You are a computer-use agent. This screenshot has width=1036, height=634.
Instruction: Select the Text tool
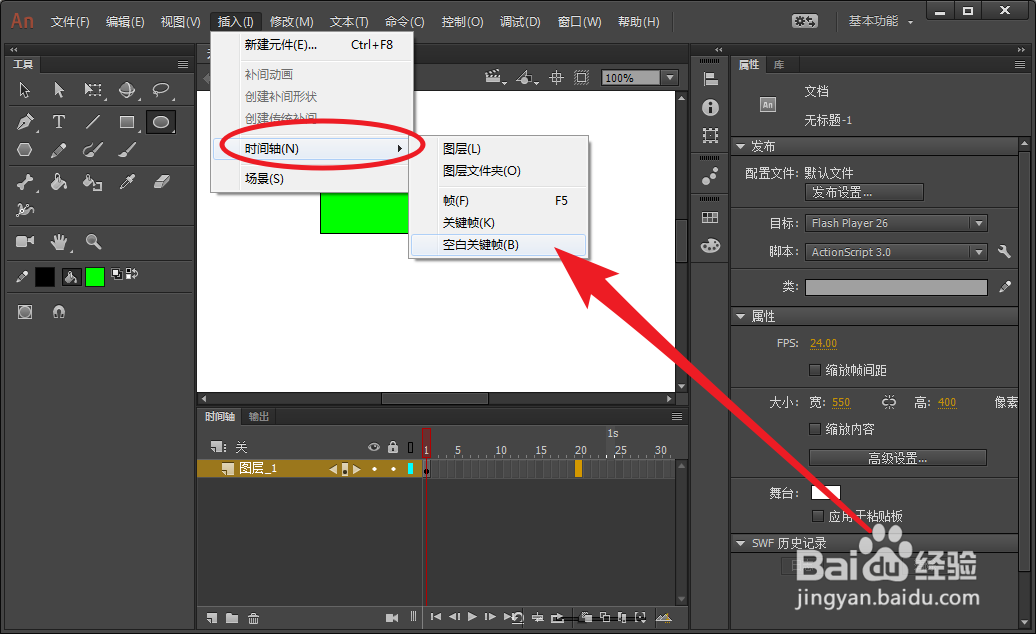(x=58, y=121)
